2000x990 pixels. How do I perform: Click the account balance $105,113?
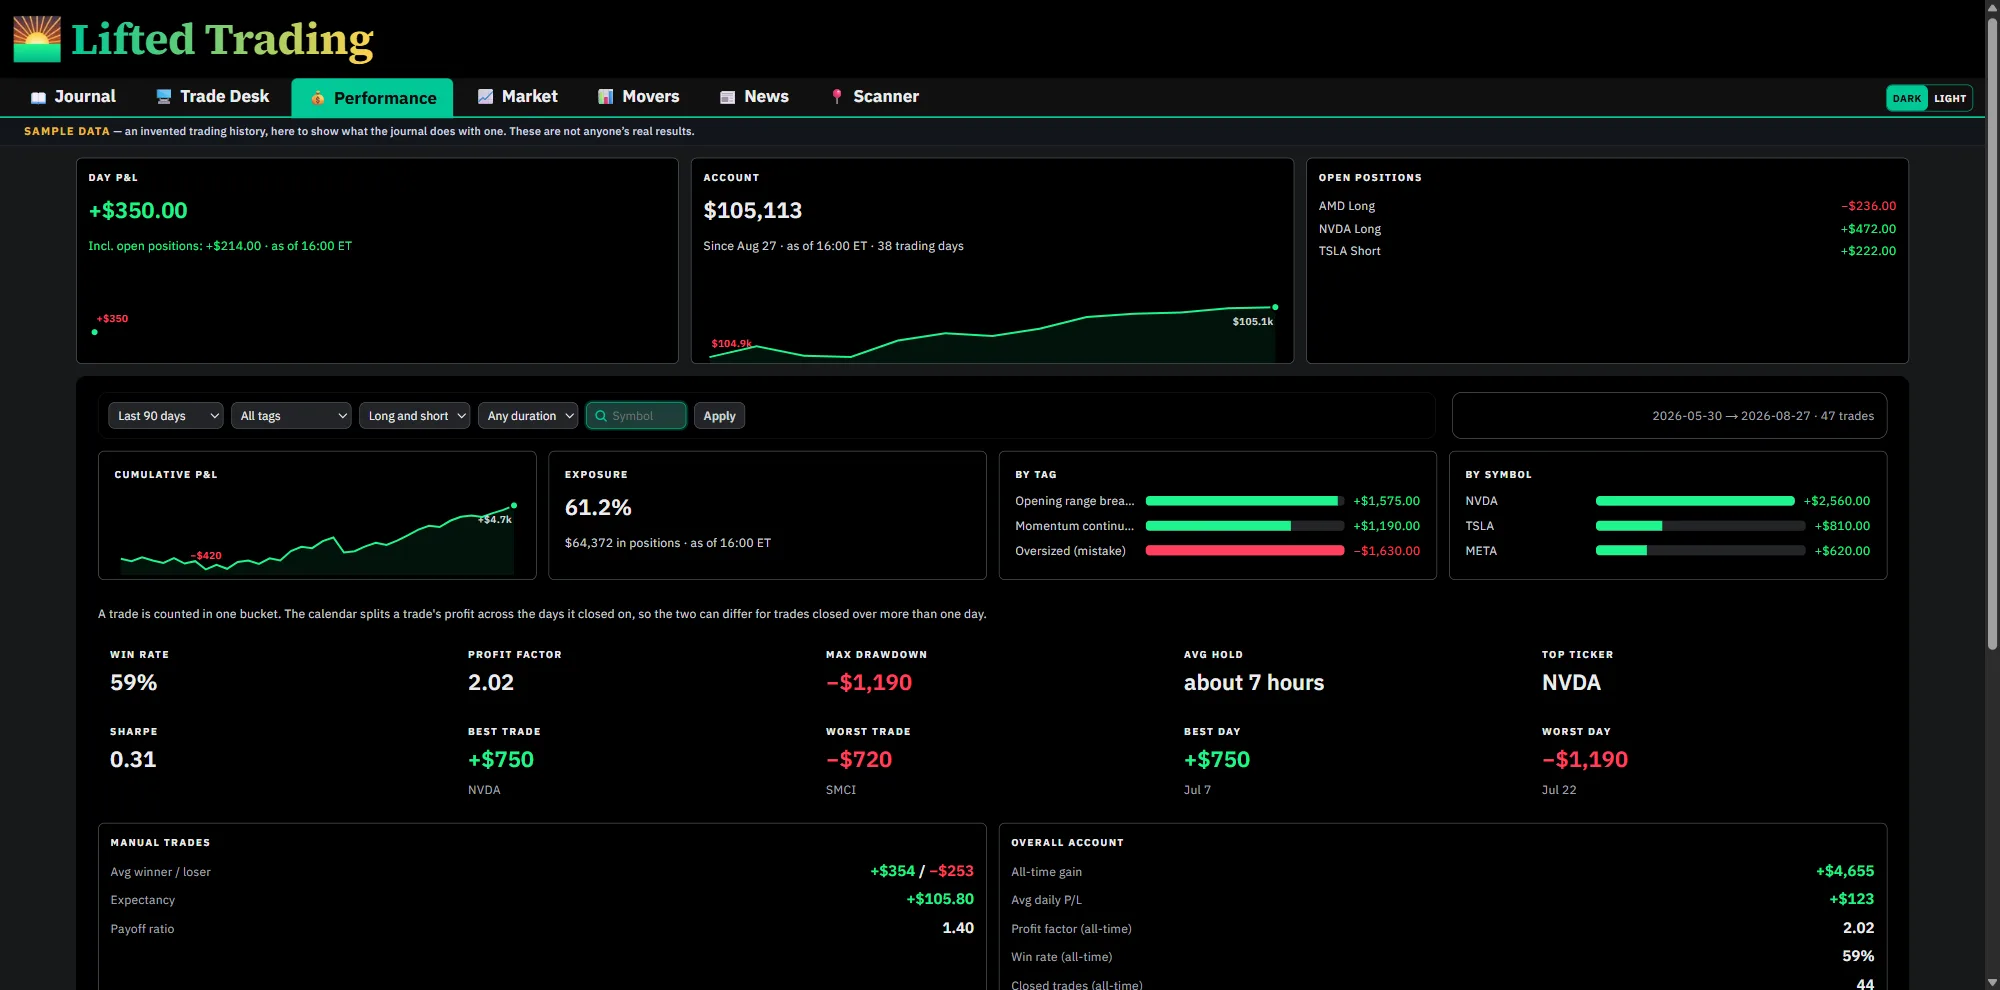click(x=753, y=211)
